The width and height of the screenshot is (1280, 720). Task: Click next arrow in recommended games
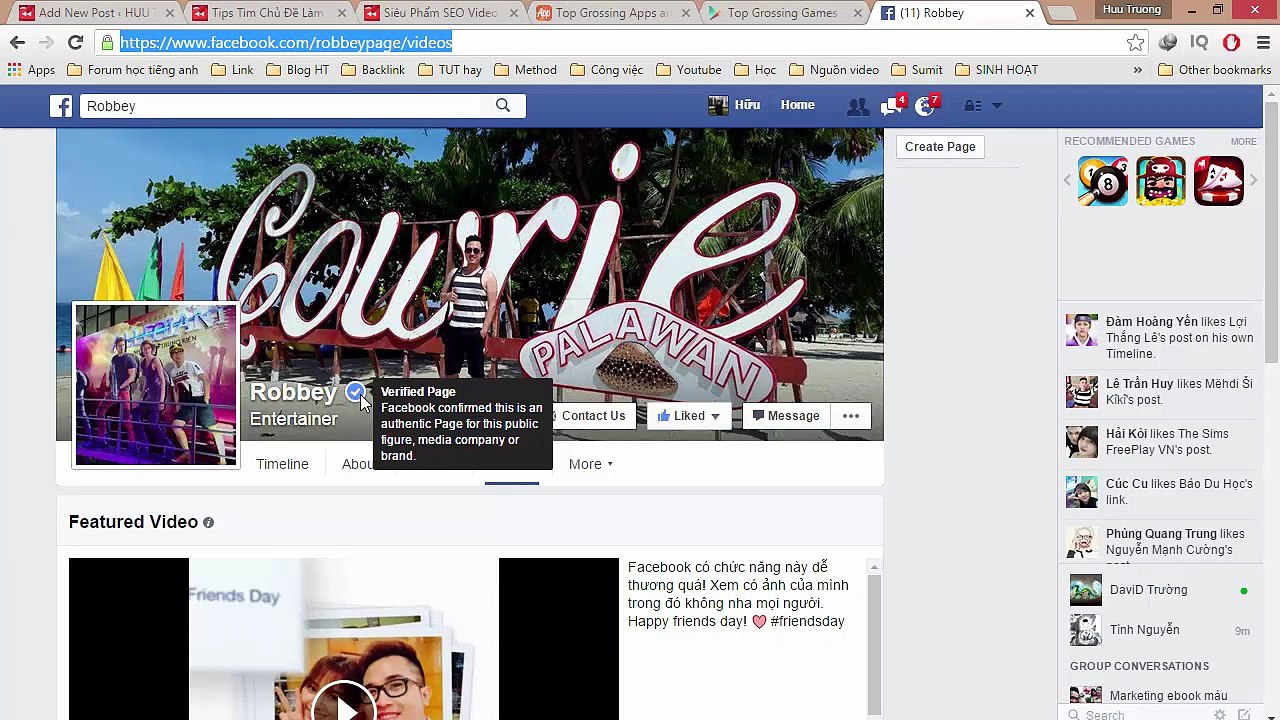(x=1253, y=181)
